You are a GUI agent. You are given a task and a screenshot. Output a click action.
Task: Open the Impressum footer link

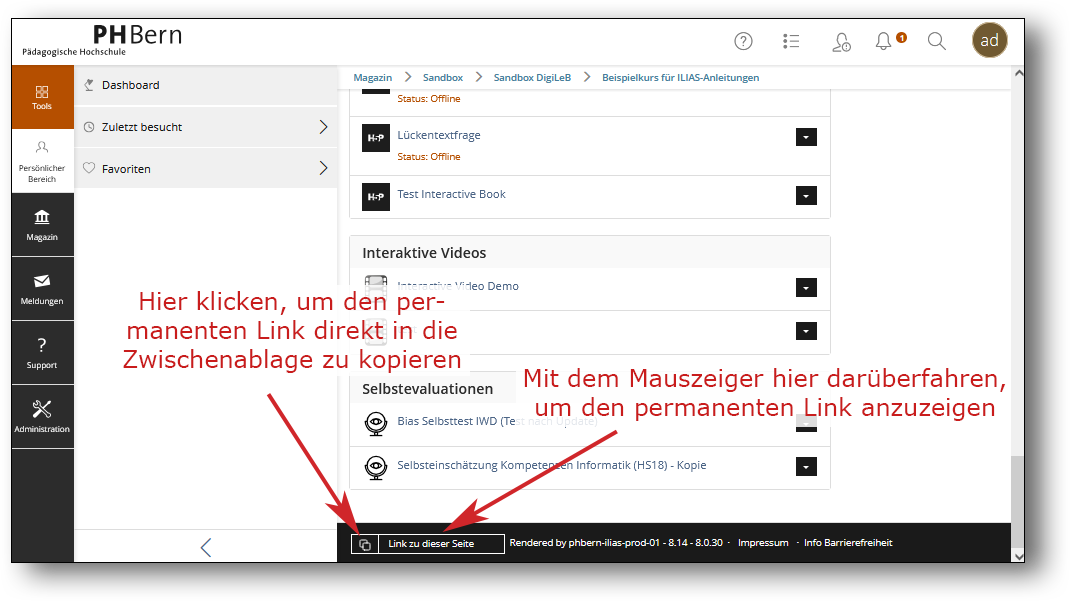(x=763, y=543)
